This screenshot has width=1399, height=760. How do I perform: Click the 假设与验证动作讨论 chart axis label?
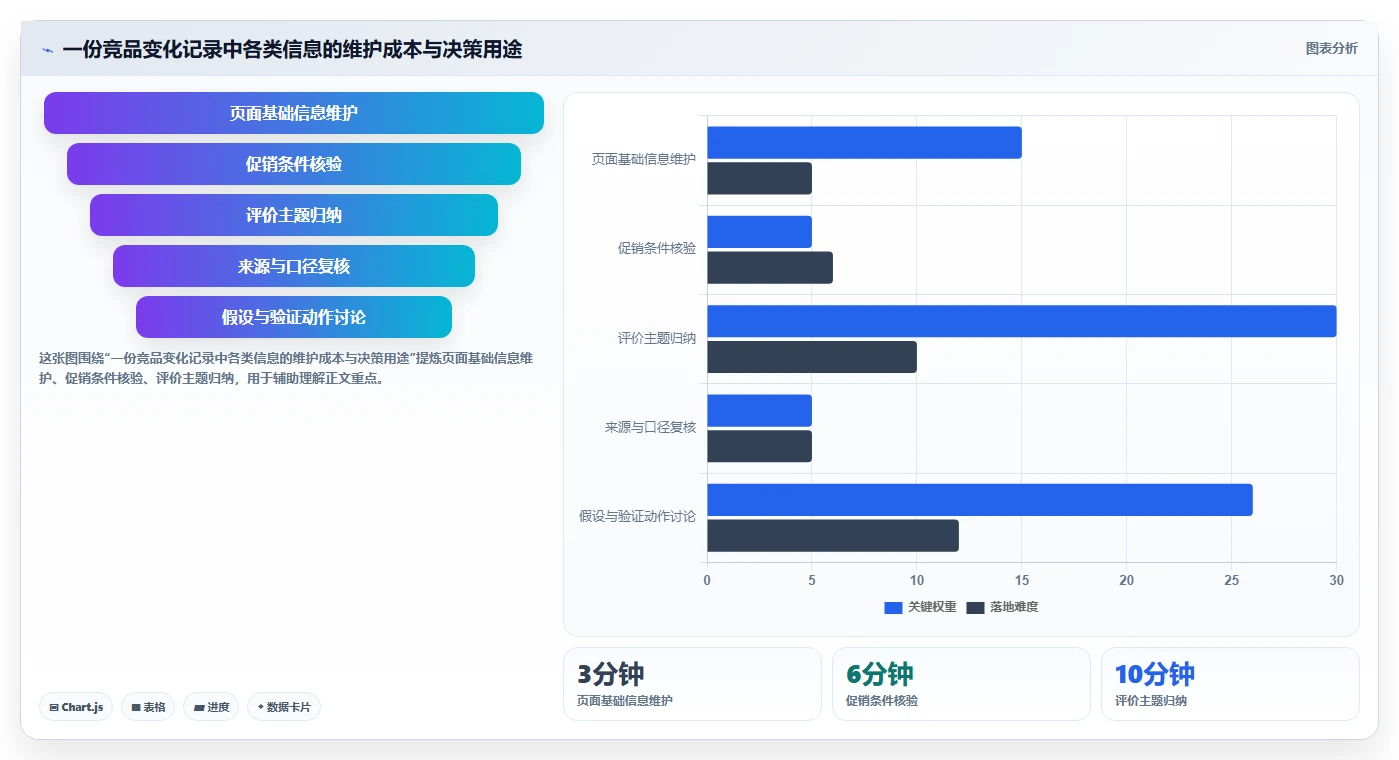637,517
